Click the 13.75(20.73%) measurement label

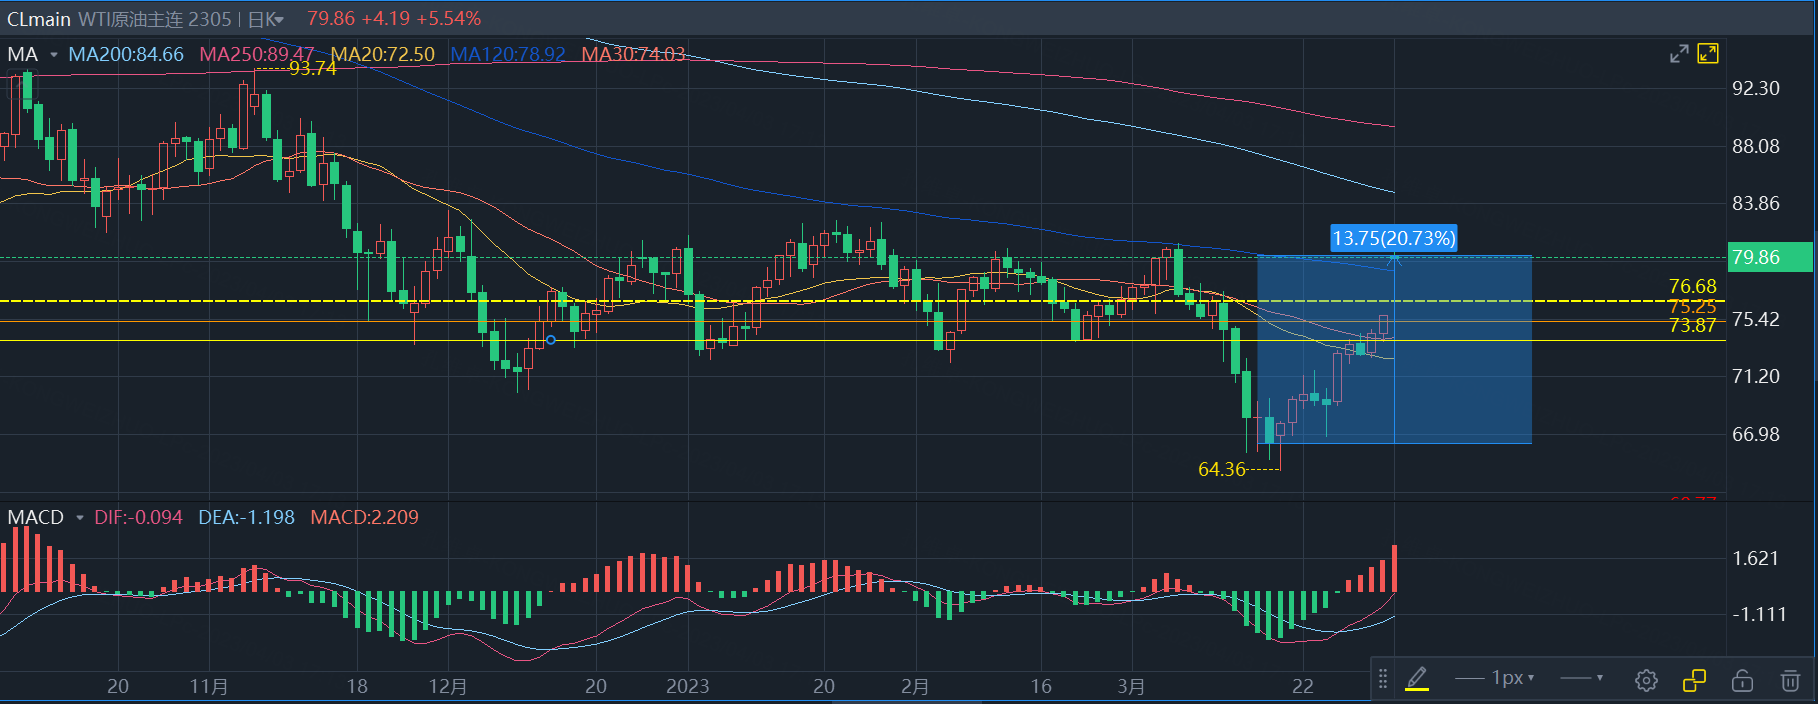(x=1393, y=238)
